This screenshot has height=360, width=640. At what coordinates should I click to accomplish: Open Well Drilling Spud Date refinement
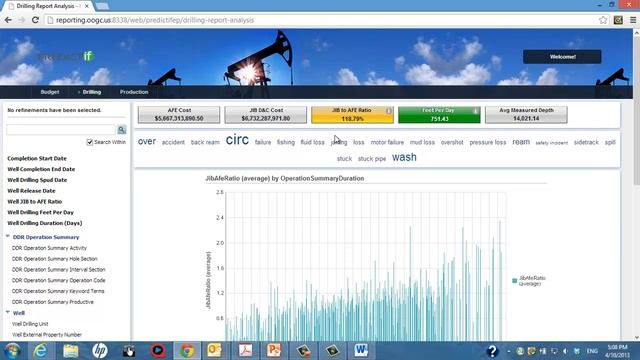pyautogui.click(x=37, y=180)
